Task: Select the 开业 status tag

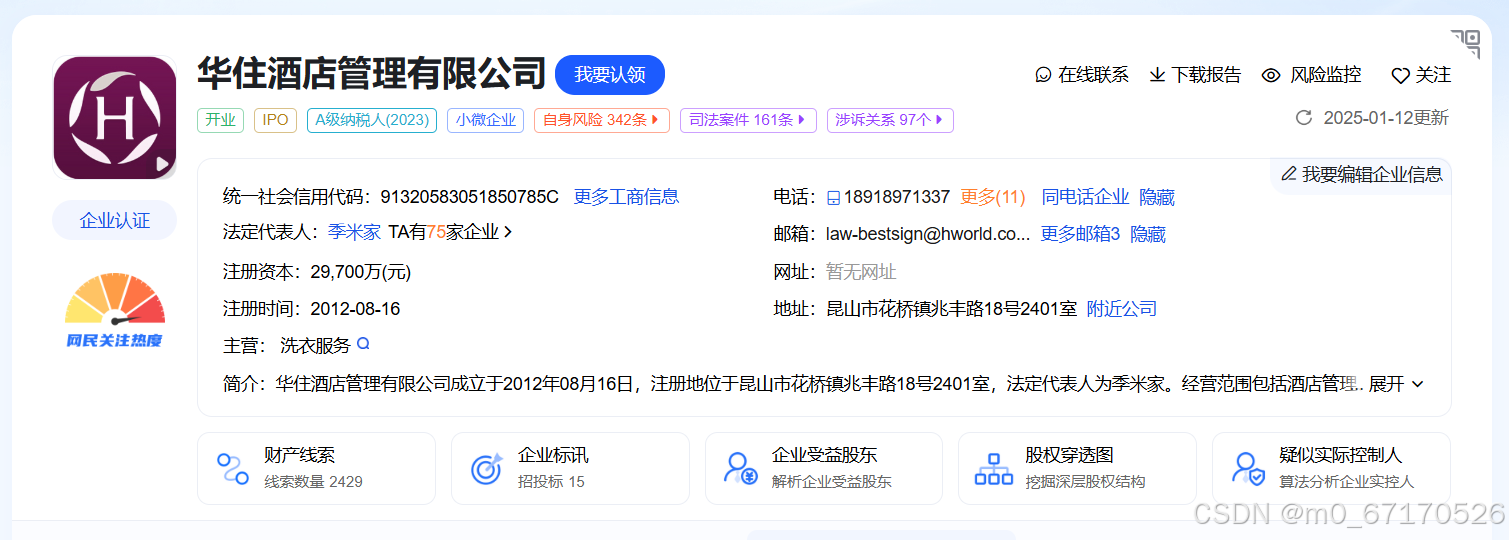Action: 220,120
